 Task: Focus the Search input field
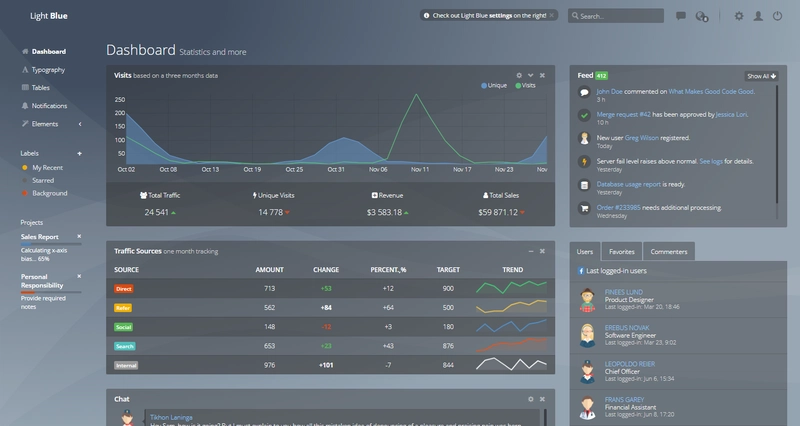(x=616, y=16)
